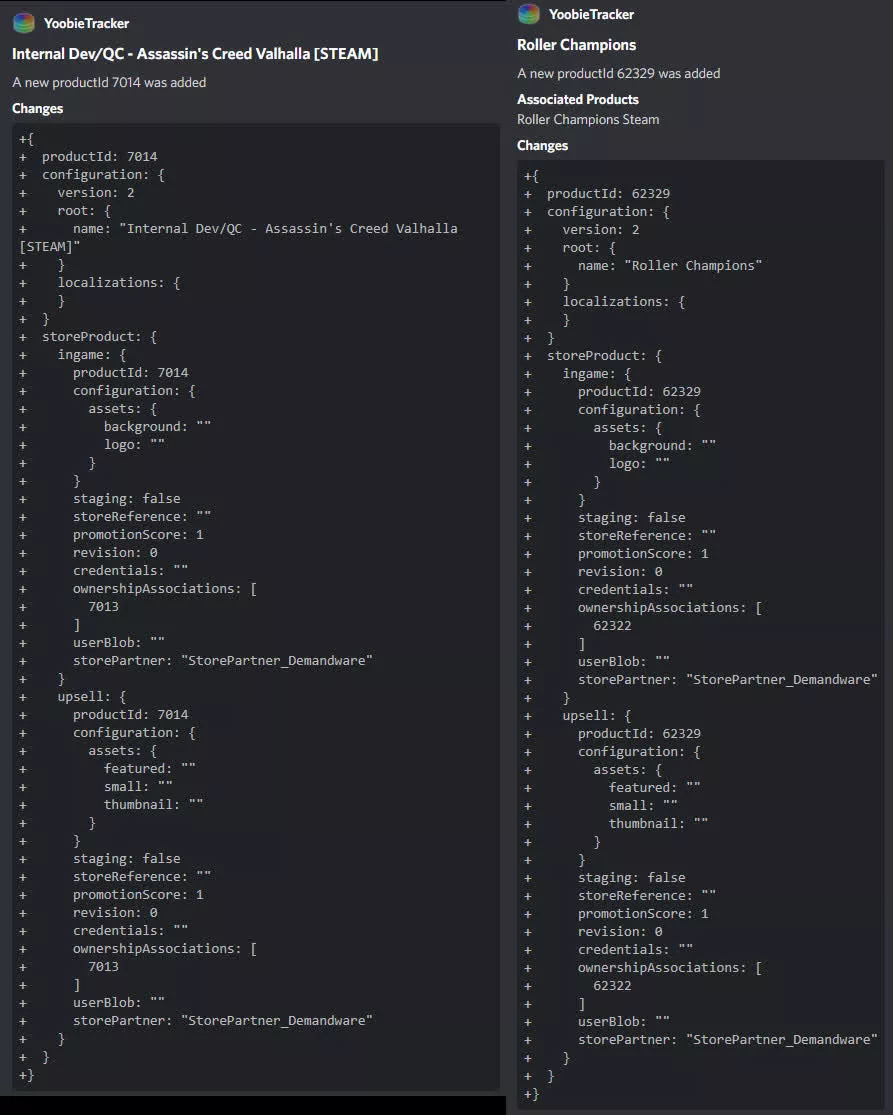Viewport: 893px width, 1115px height.
Task: Click 7013 under ingame ownershipAssociations
Action: [103, 607]
